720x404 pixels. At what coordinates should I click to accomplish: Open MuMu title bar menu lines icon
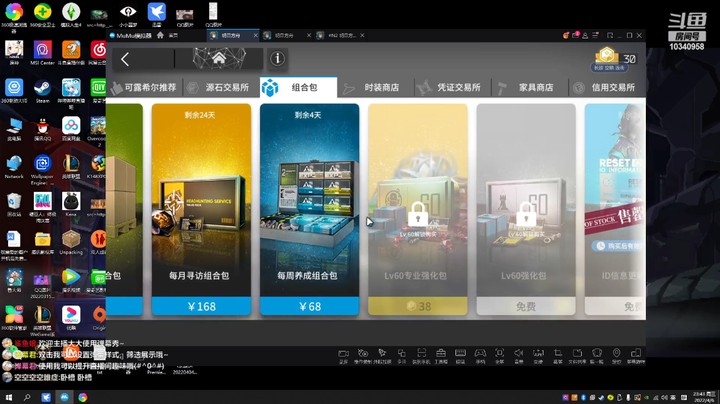(x=595, y=35)
